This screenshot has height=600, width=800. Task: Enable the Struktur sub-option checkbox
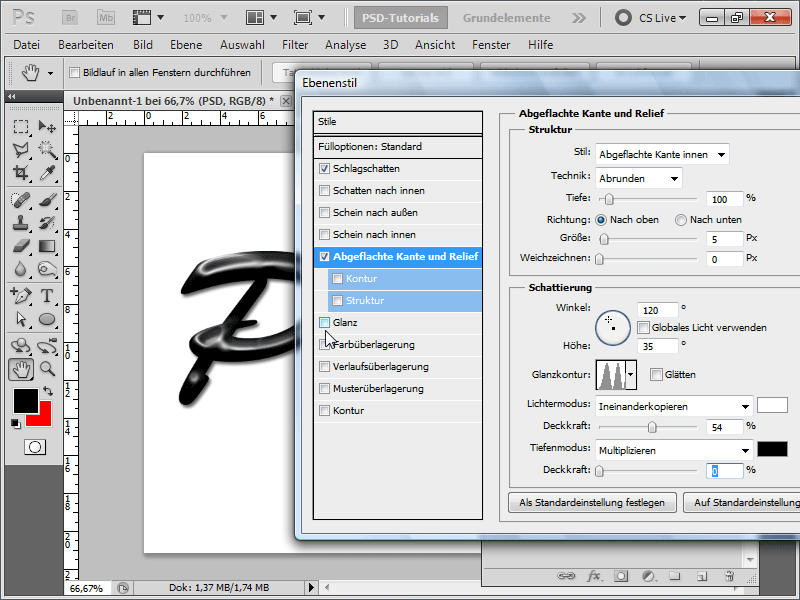pos(337,301)
